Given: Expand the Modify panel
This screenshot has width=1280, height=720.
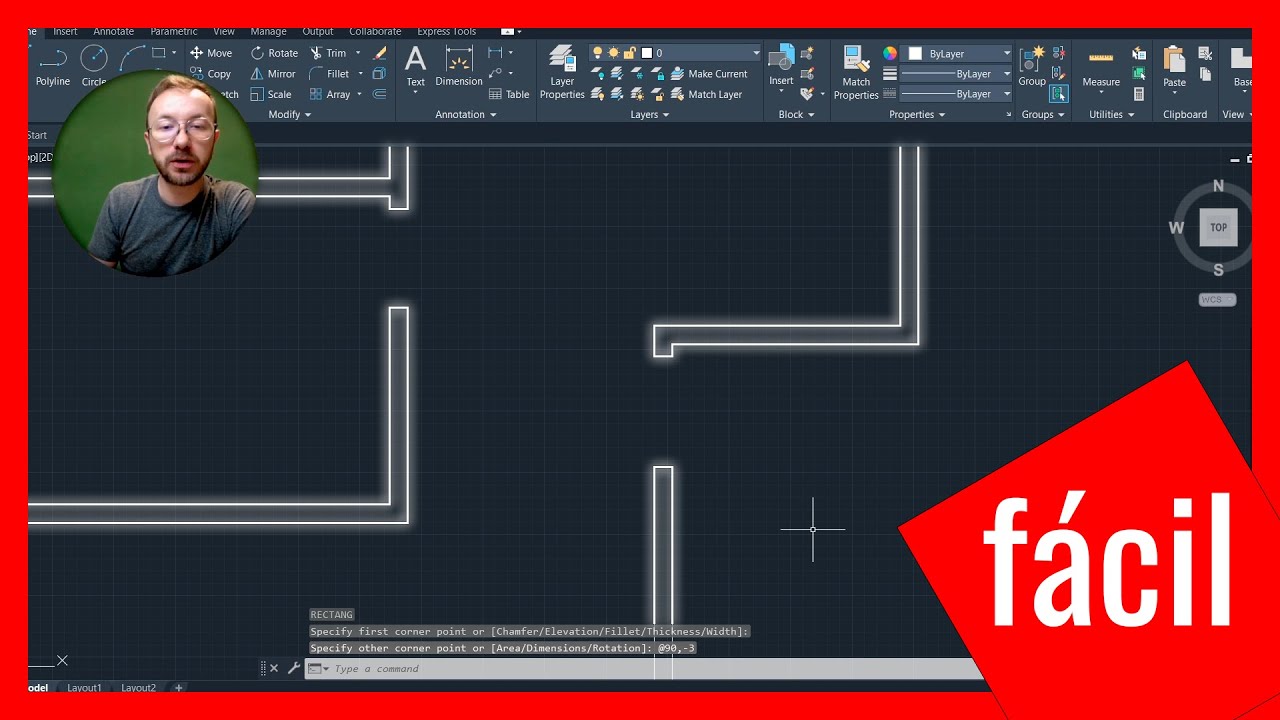Looking at the screenshot, I should click(290, 115).
